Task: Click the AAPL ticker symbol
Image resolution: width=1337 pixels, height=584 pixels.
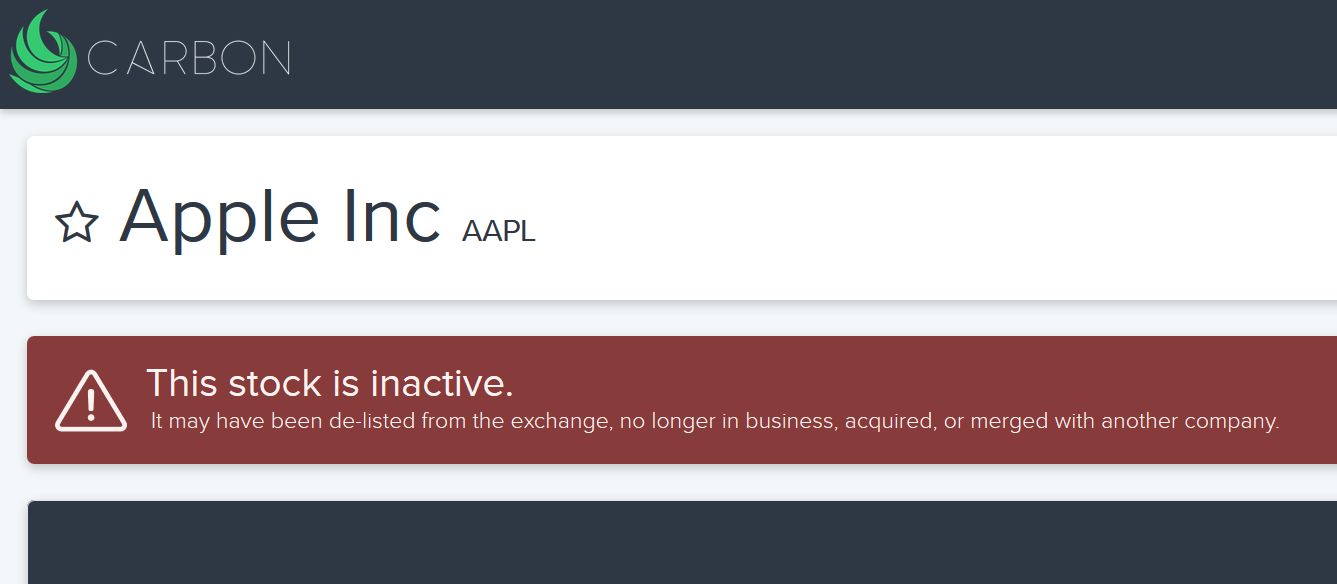Action: [499, 231]
